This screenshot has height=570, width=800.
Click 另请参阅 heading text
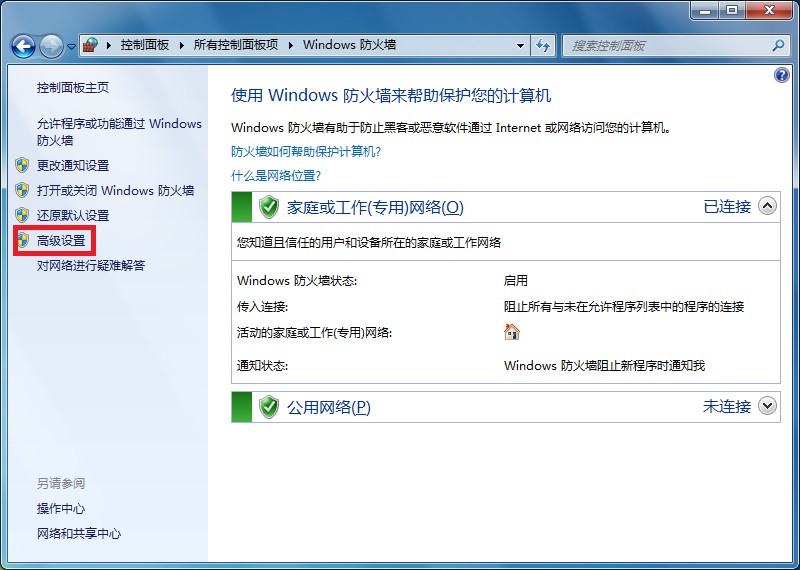(x=61, y=483)
